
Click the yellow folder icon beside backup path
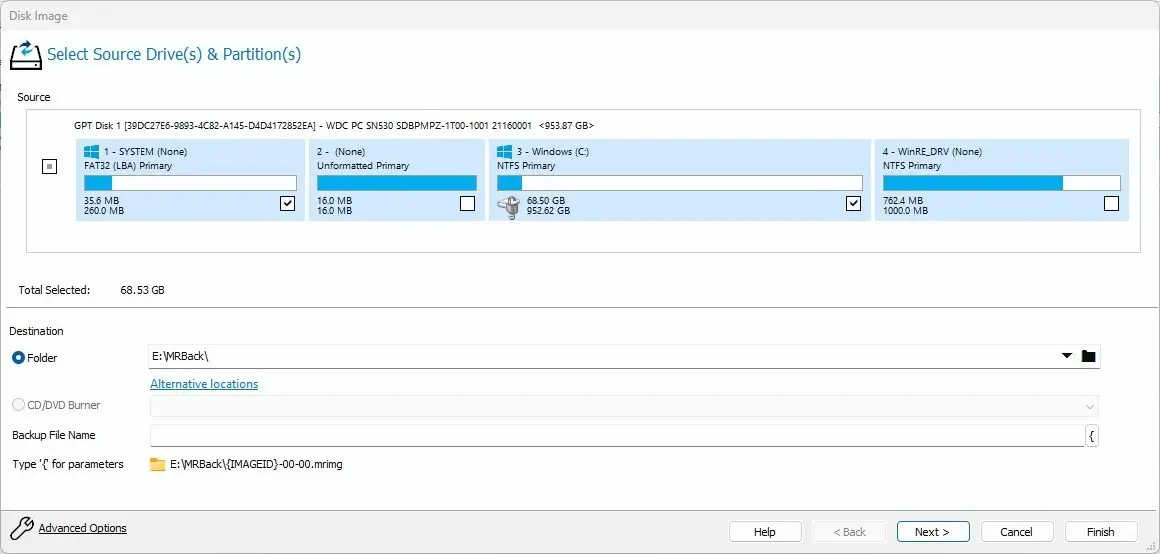pyautogui.click(x=157, y=465)
